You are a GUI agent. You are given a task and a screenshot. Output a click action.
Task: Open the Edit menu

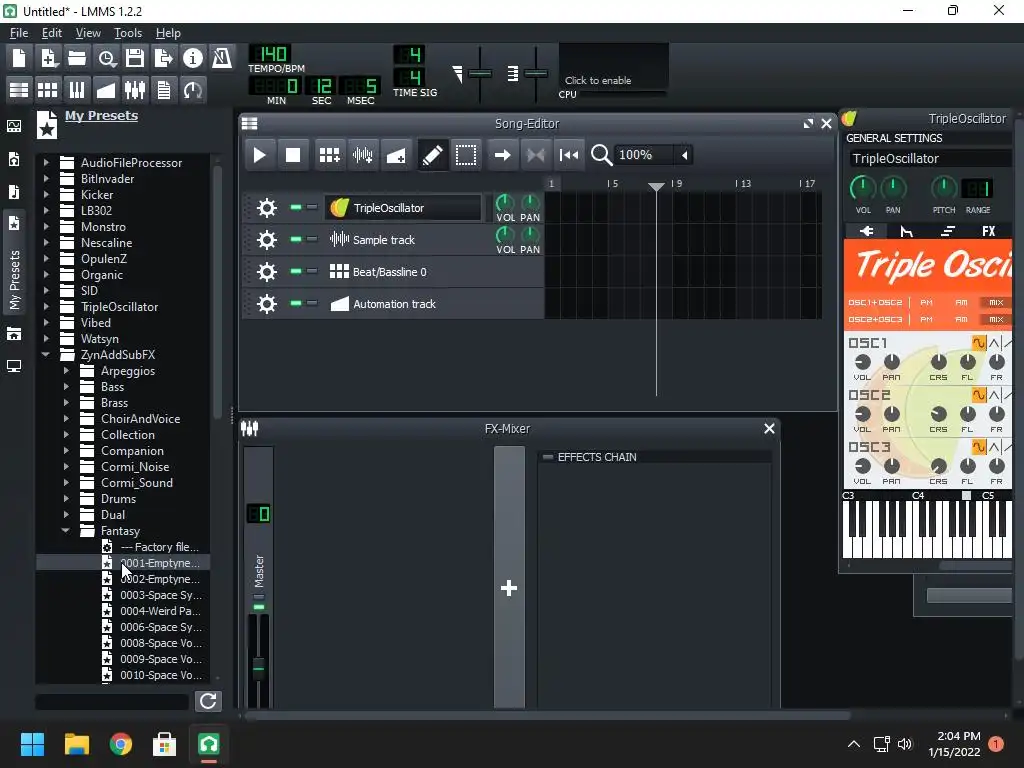click(x=52, y=33)
